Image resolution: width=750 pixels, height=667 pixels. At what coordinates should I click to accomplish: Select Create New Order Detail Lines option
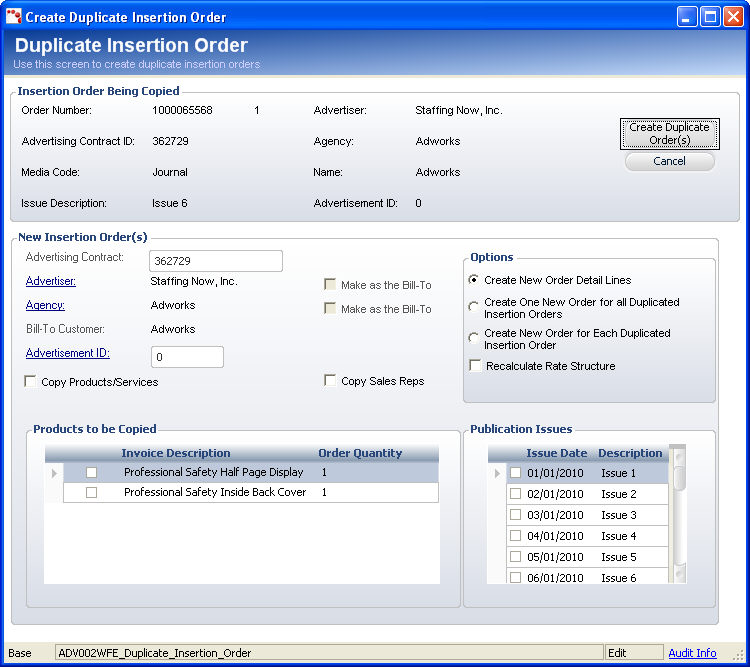(x=474, y=280)
